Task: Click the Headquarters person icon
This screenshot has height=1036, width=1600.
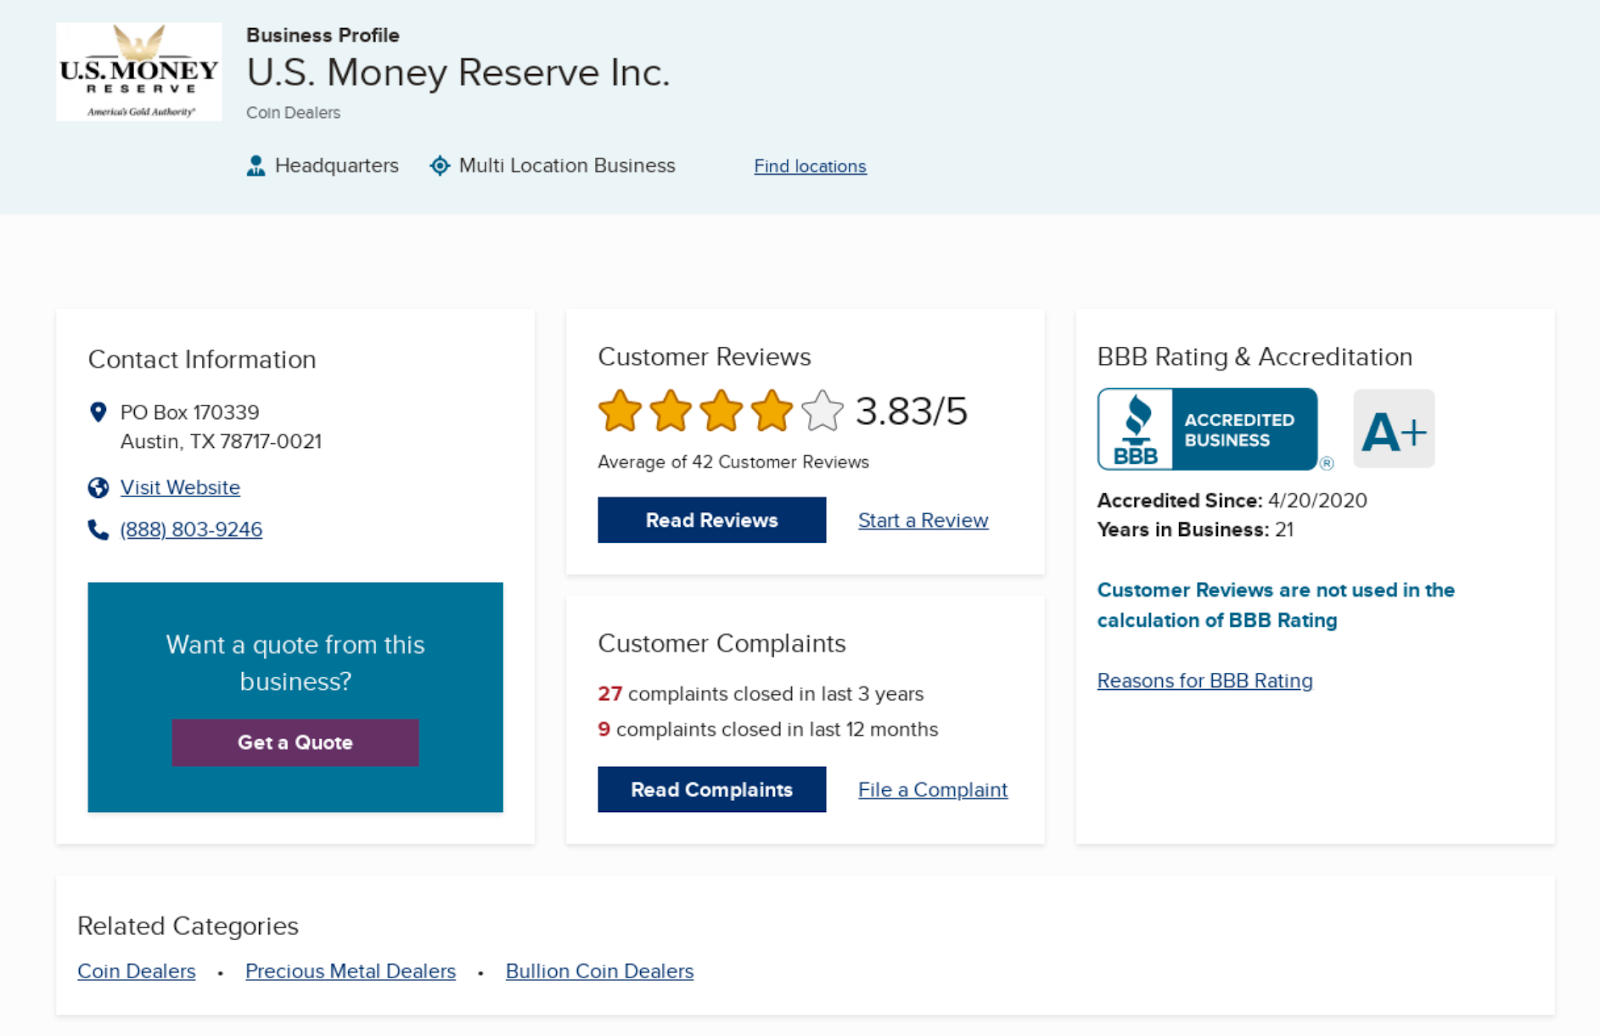Action: [256, 166]
